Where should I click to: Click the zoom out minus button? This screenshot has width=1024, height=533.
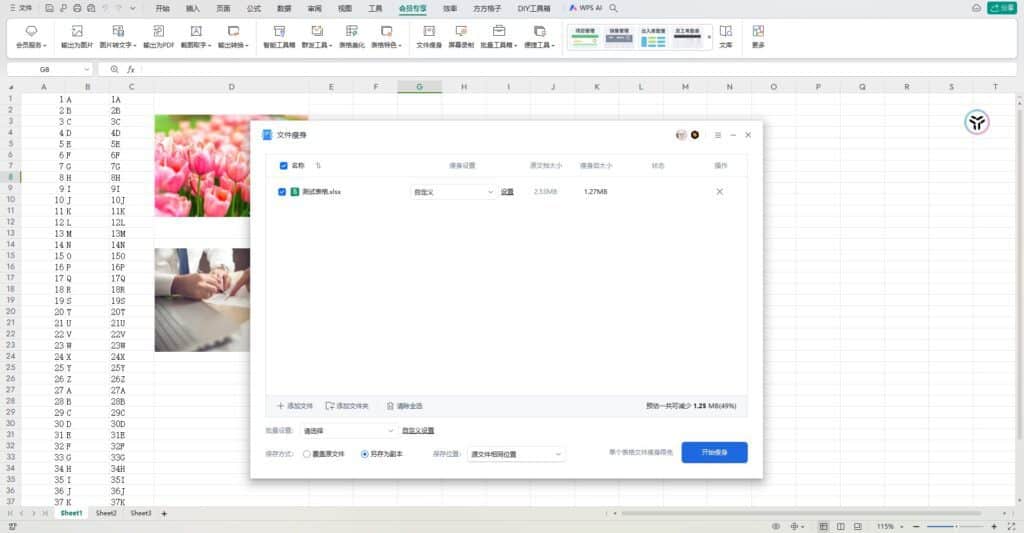coord(916,526)
